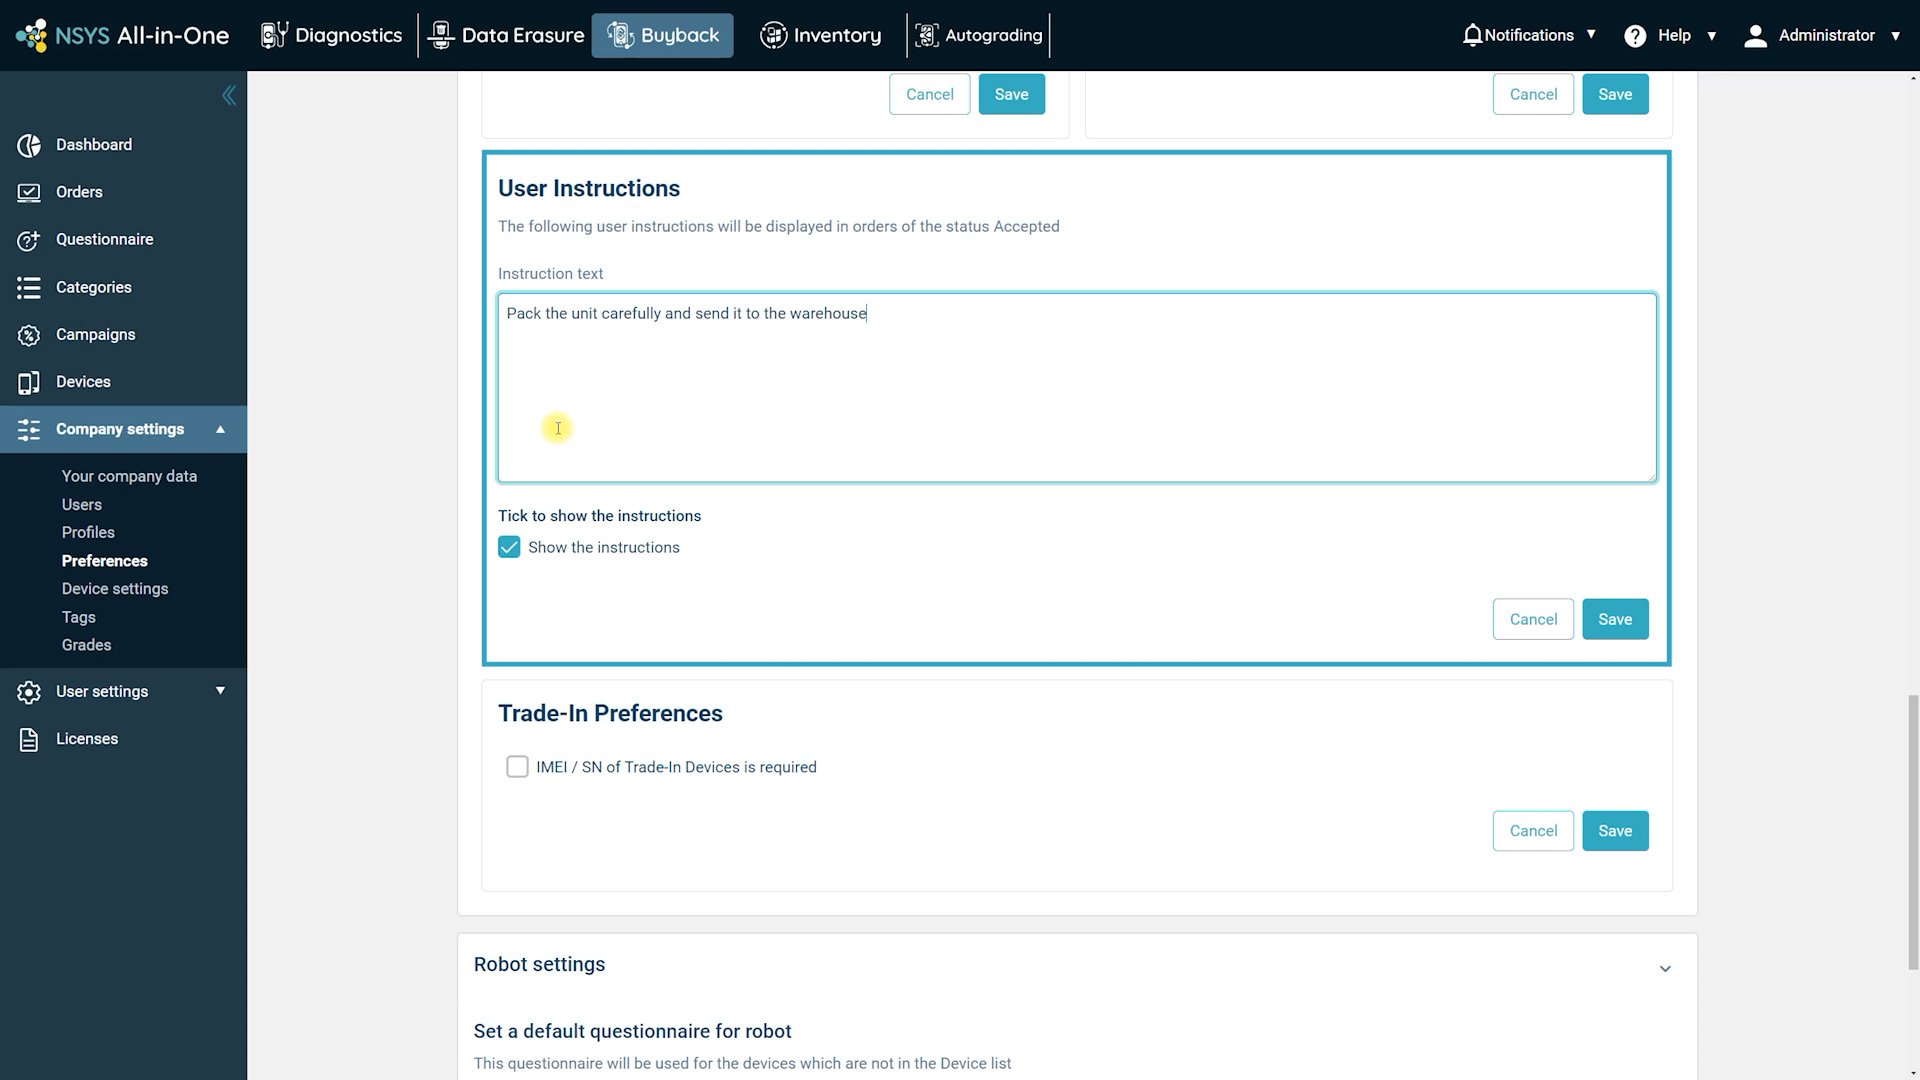
Task: Open the Administrator account dropdown arrow
Action: [x=1895, y=36]
